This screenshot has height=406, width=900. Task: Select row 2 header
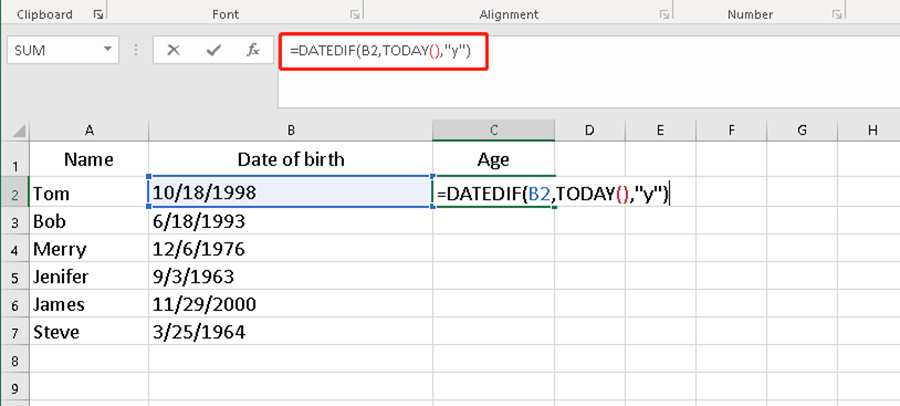[x=15, y=194]
